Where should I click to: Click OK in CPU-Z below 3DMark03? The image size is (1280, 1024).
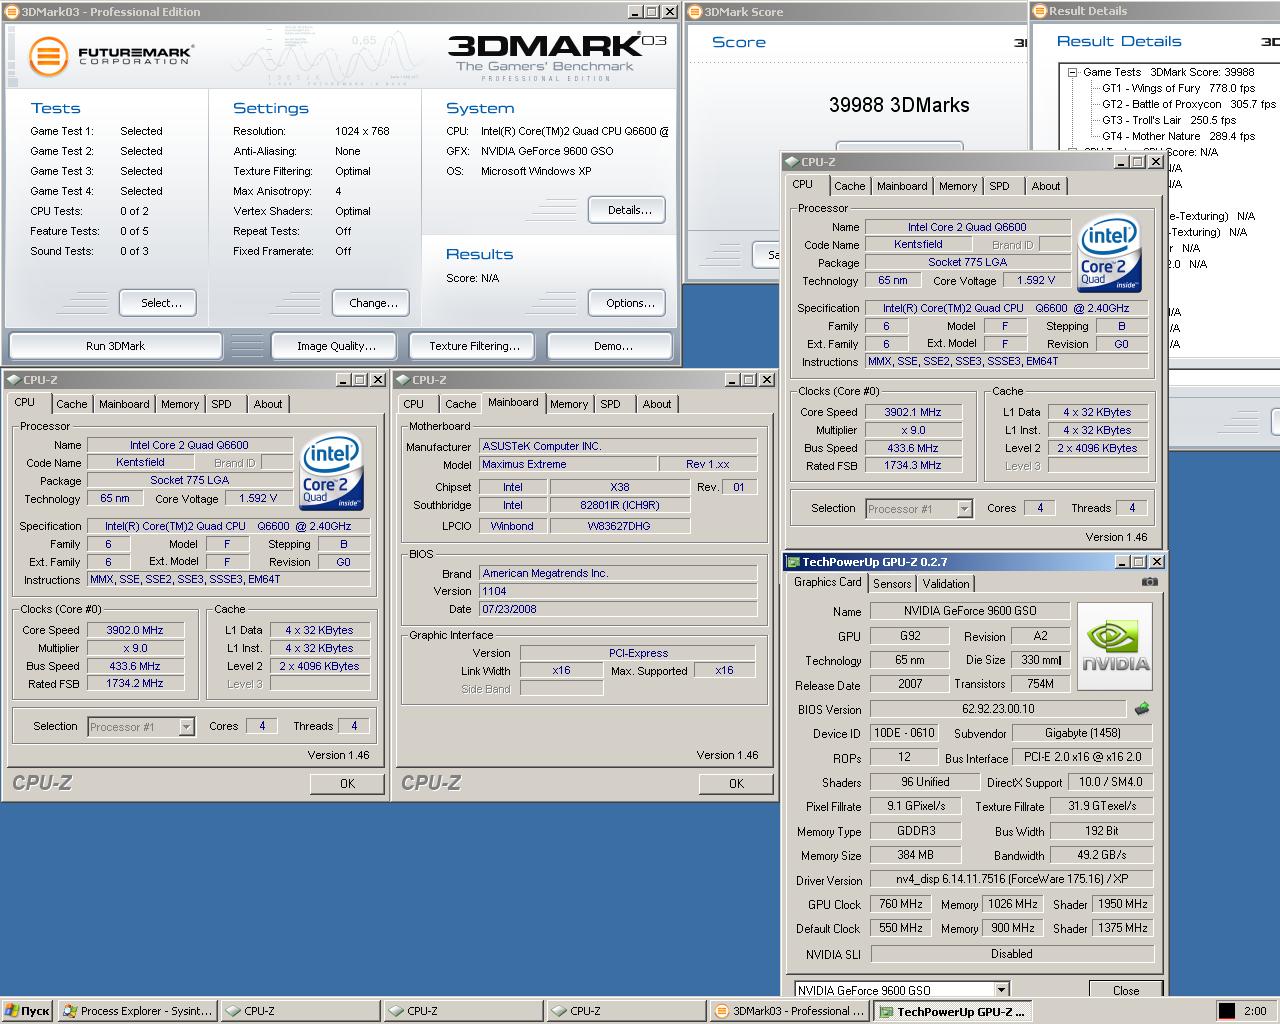click(347, 784)
